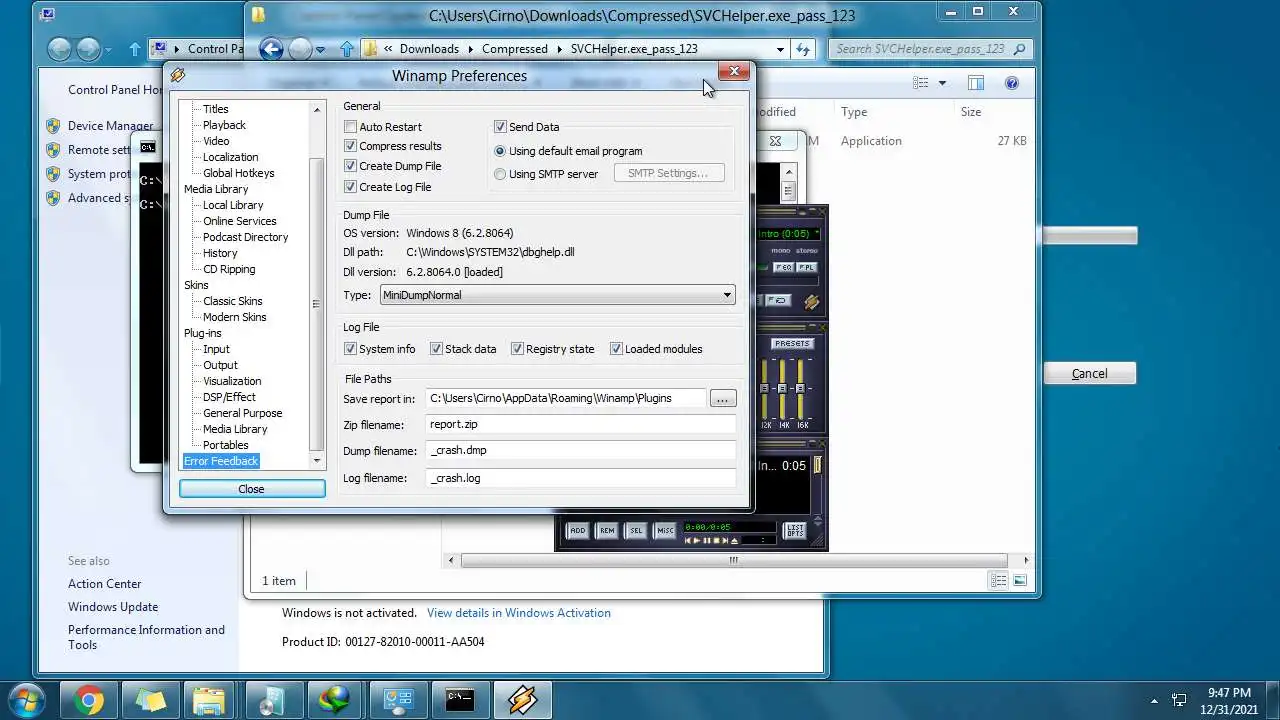
Task: Expand the Downloads breadcrumb arrow
Action: tap(470, 48)
